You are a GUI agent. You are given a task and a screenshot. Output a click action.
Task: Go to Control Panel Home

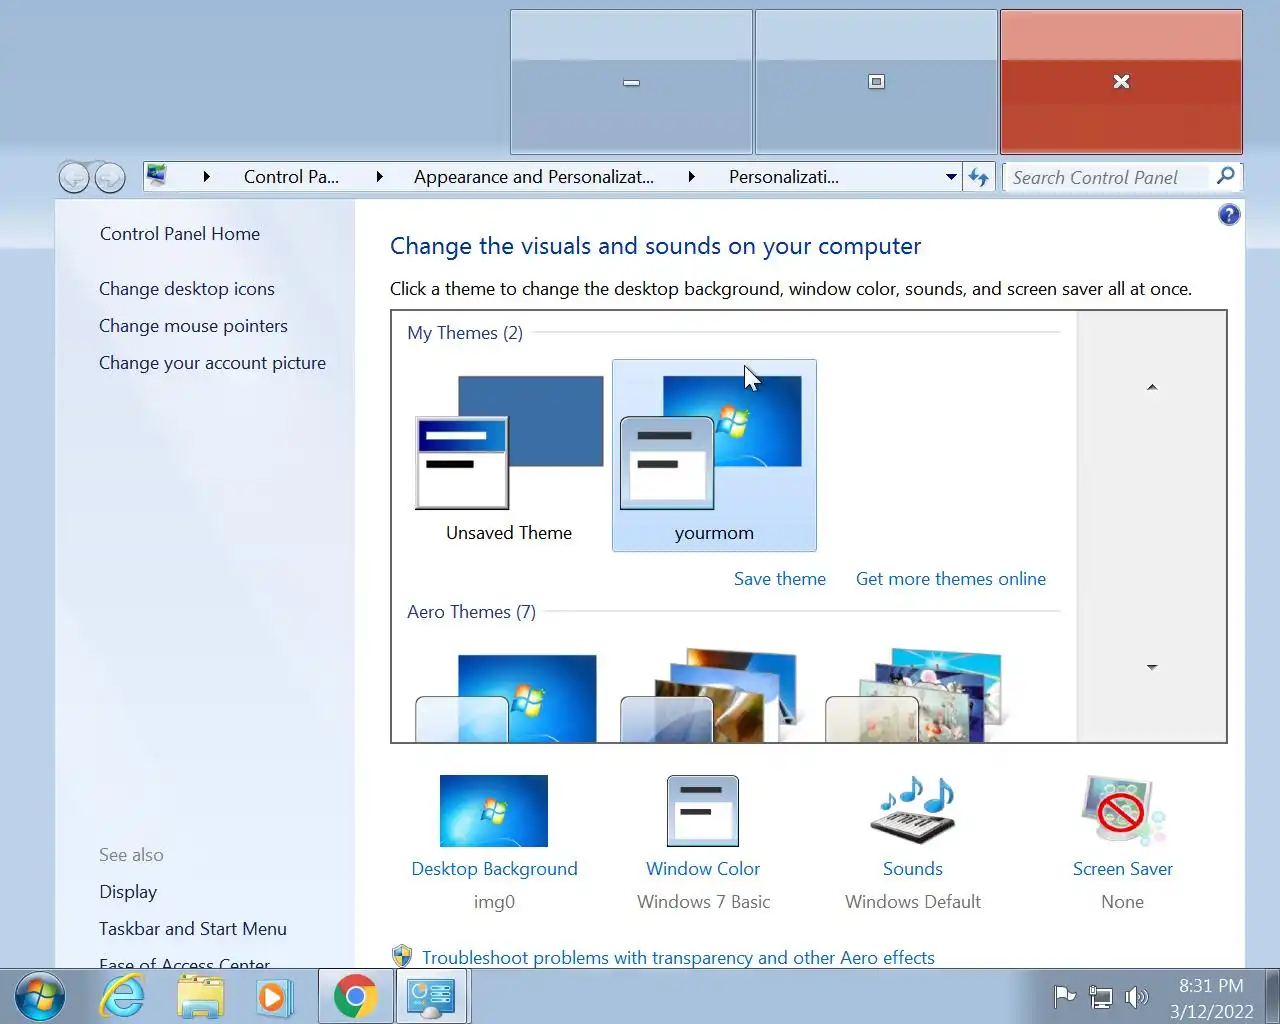[x=180, y=234]
